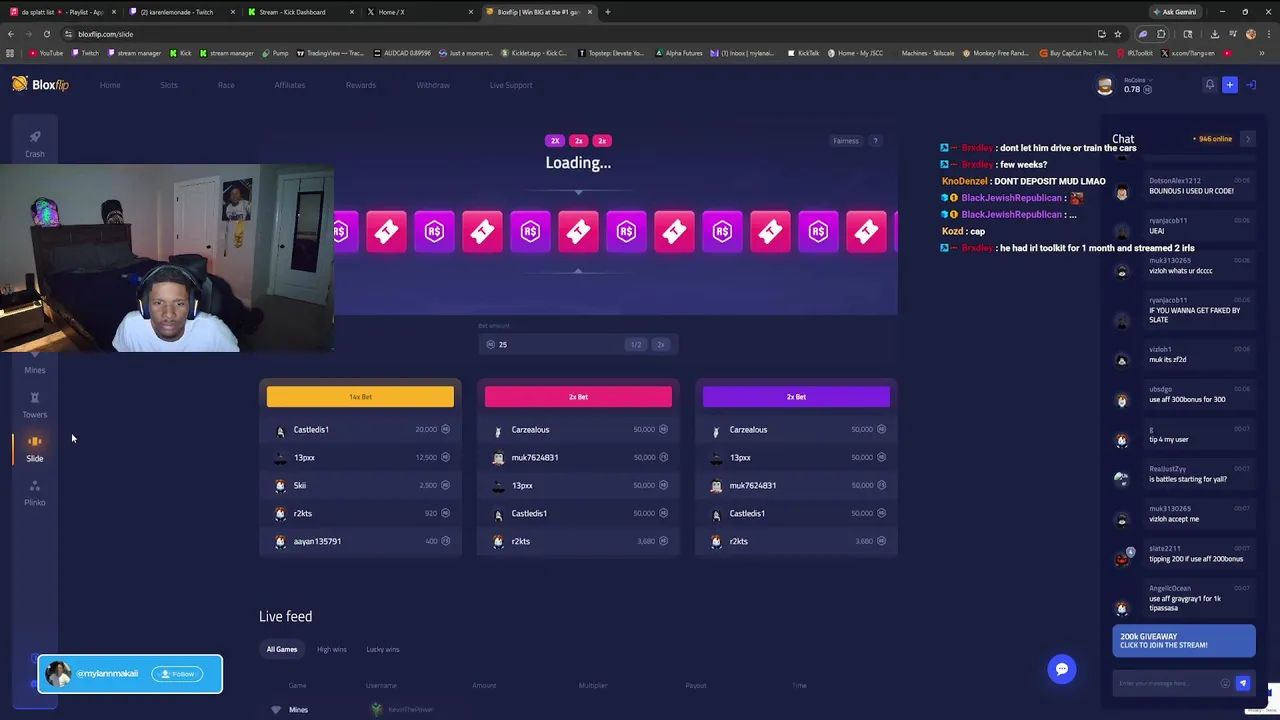Image resolution: width=1280 pixels, height=720 pixels.
Task: Click the 946 online counter in chat
Action: (1212, 139)
